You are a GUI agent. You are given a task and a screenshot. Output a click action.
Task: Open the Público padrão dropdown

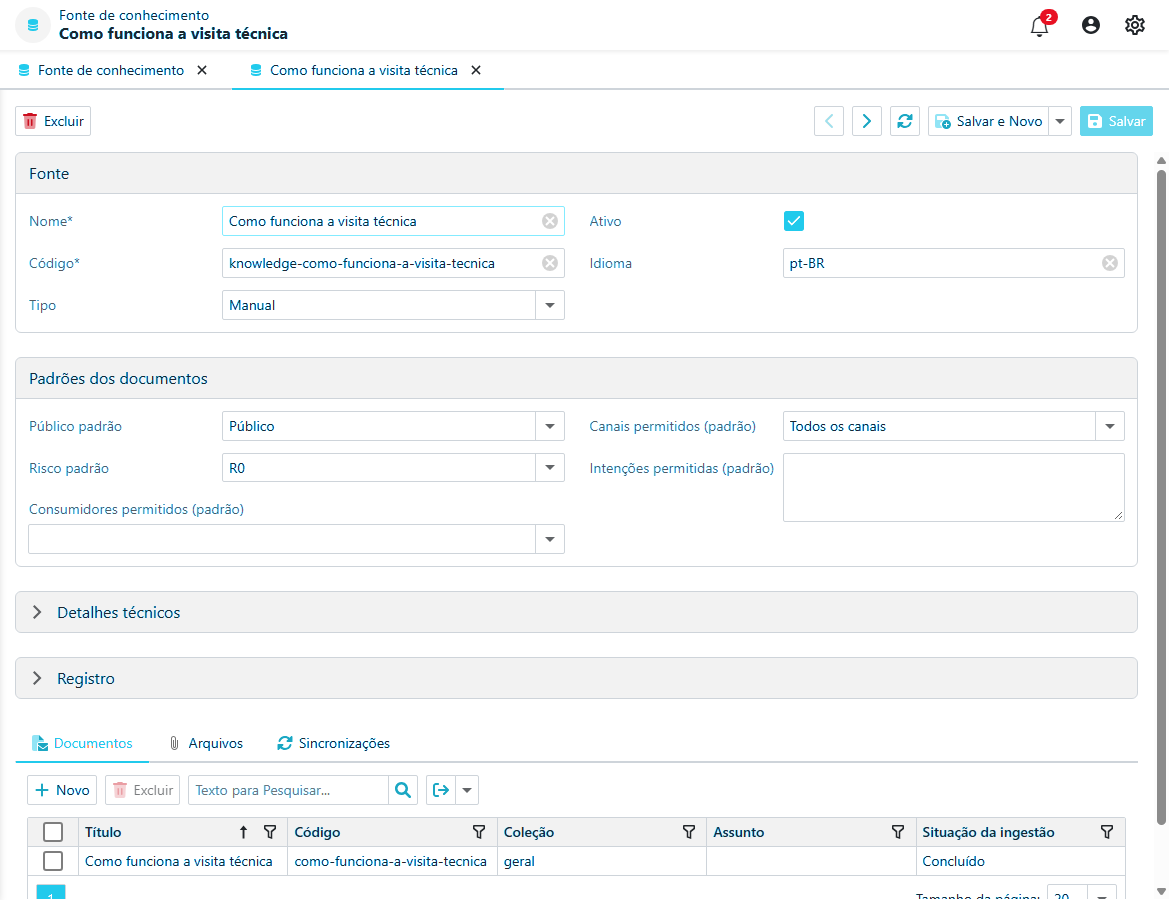point(549,427)
